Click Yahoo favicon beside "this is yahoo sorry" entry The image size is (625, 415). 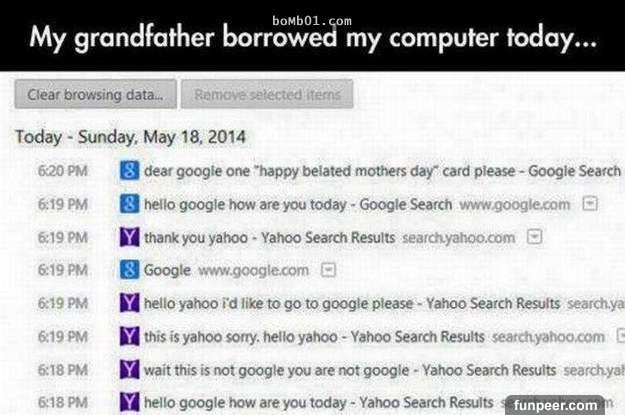click(x=128, y=336)
